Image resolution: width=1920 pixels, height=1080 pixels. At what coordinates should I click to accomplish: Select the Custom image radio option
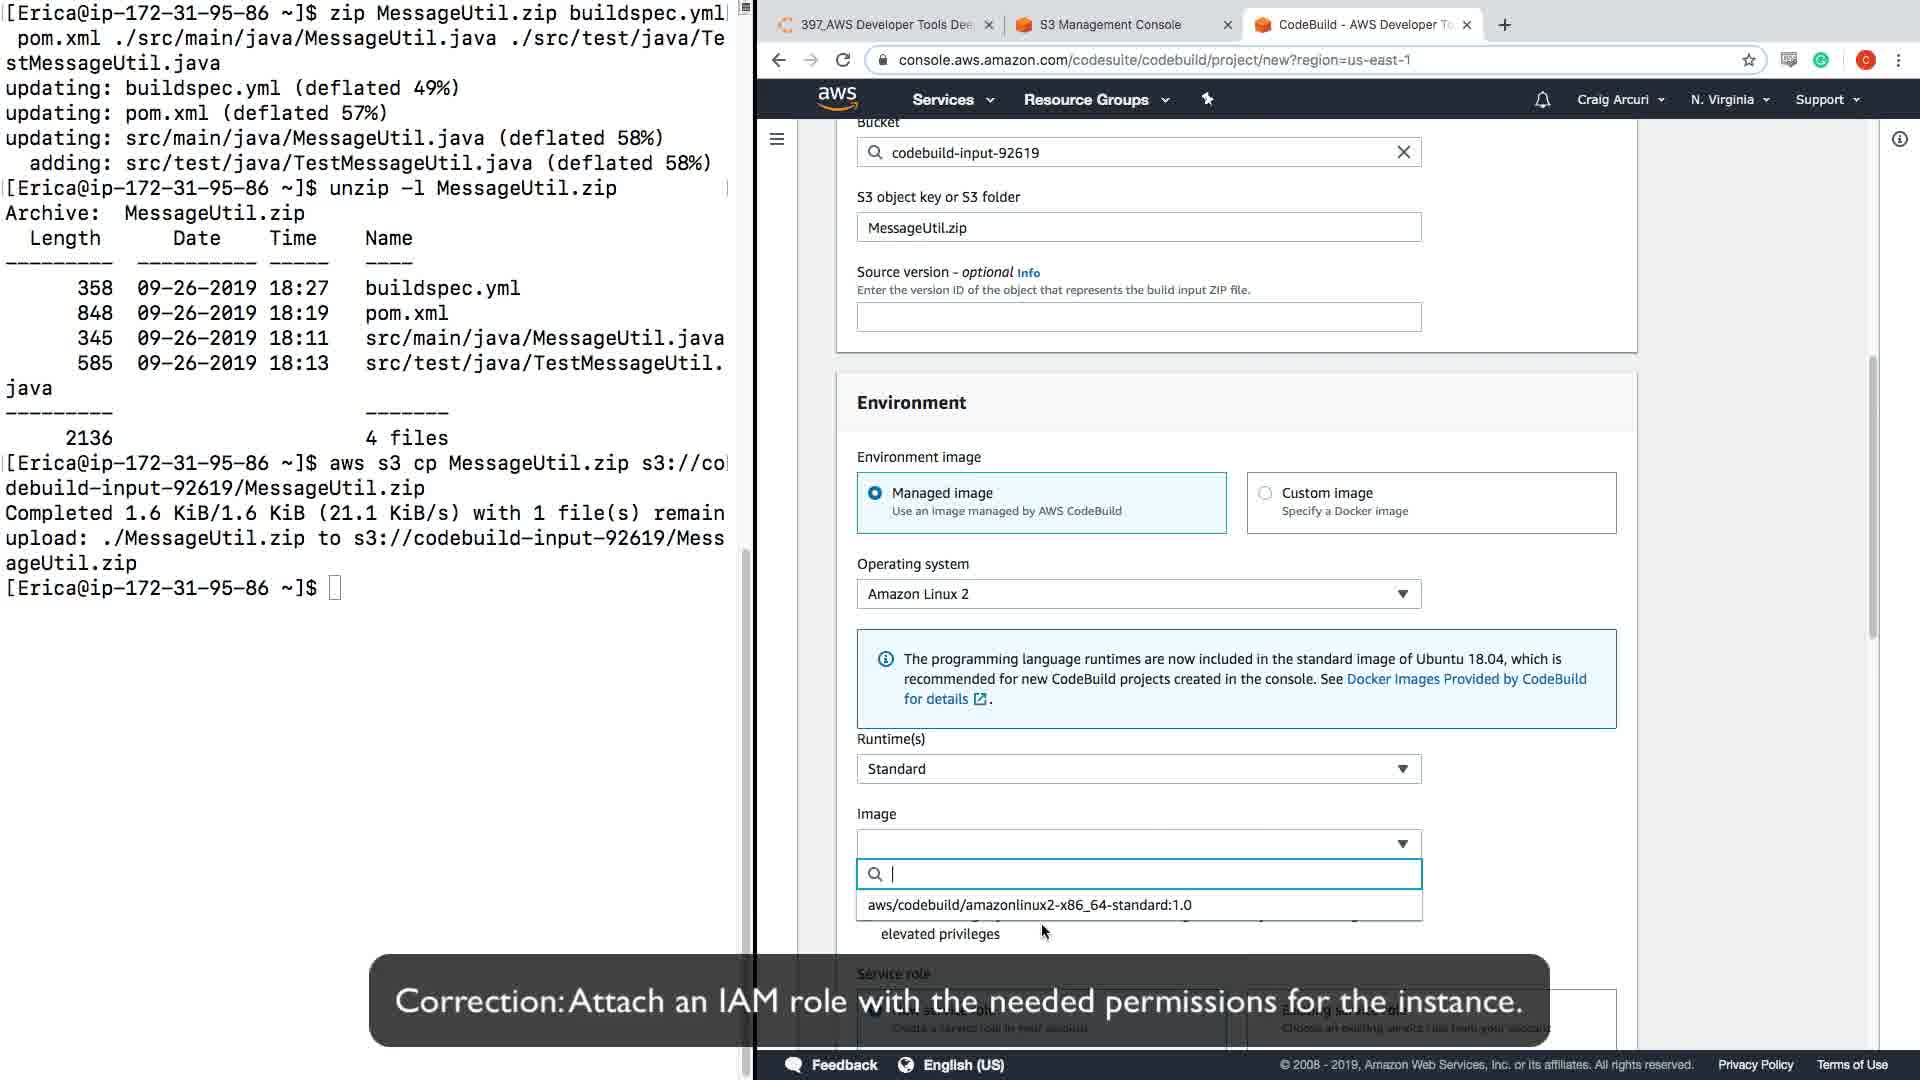click(x=1265, y=493)
